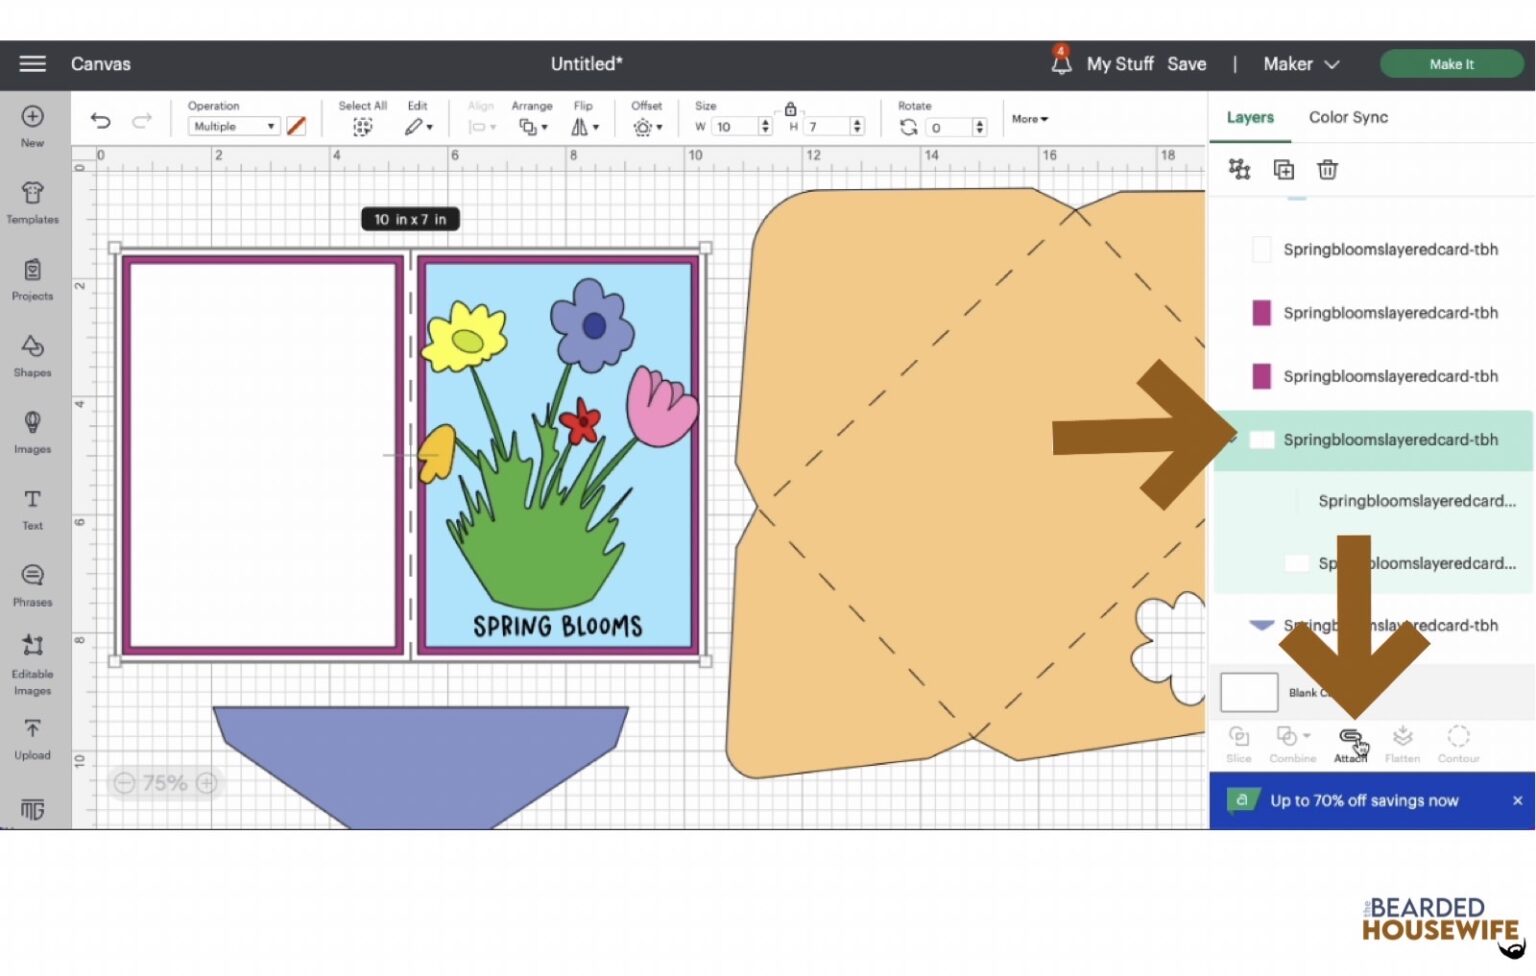Delete selected layers with the trash icon
1536x976 pixels.
click(1327, 170)
